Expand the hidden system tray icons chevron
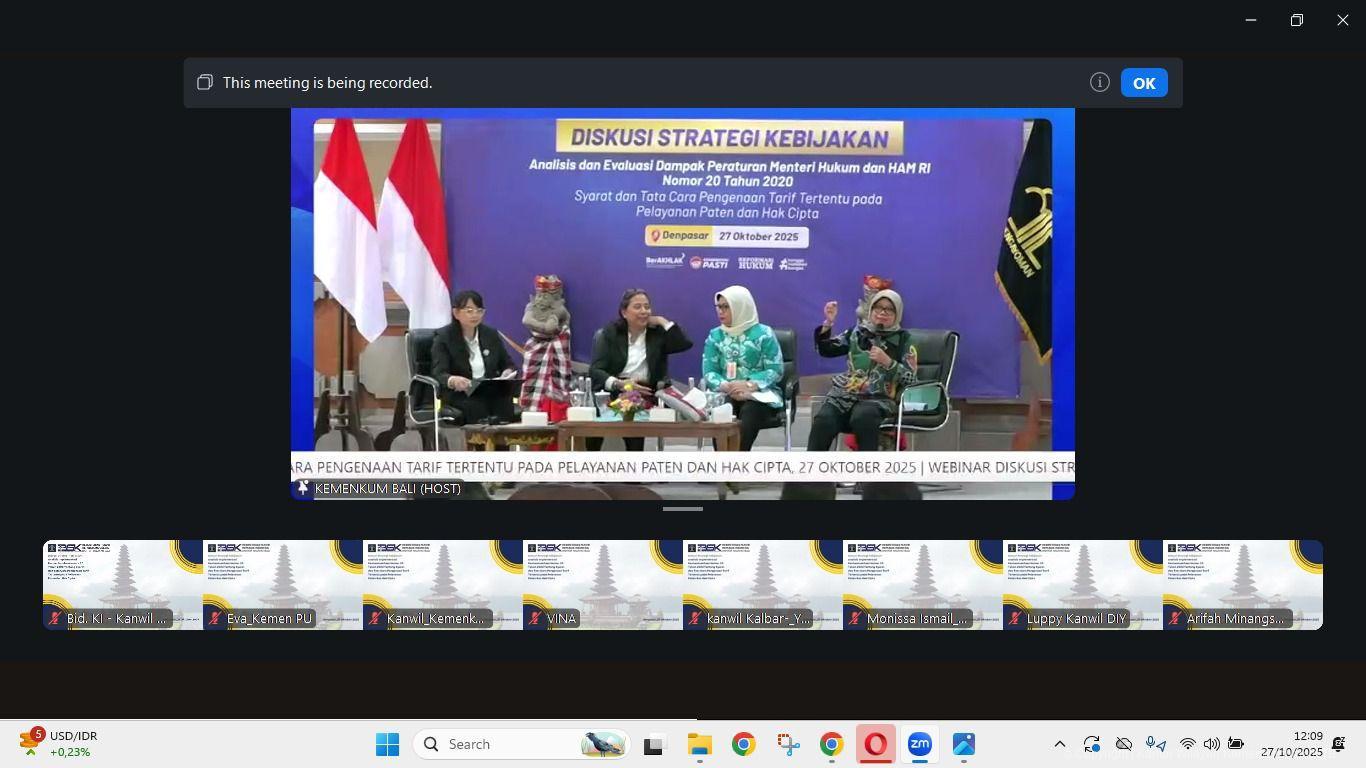This screenshot has width=1366, height=768. coord(1059,744)
